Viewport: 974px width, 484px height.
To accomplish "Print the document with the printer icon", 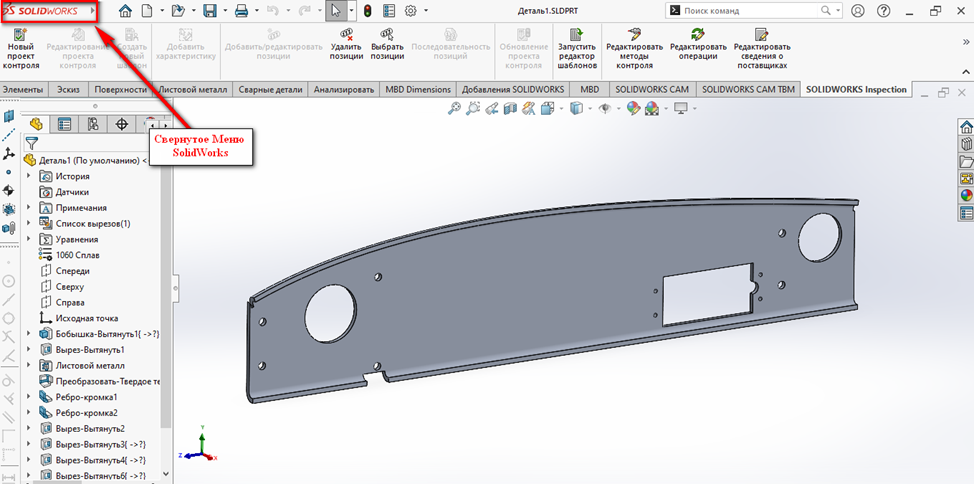I will tap(242, 11).
